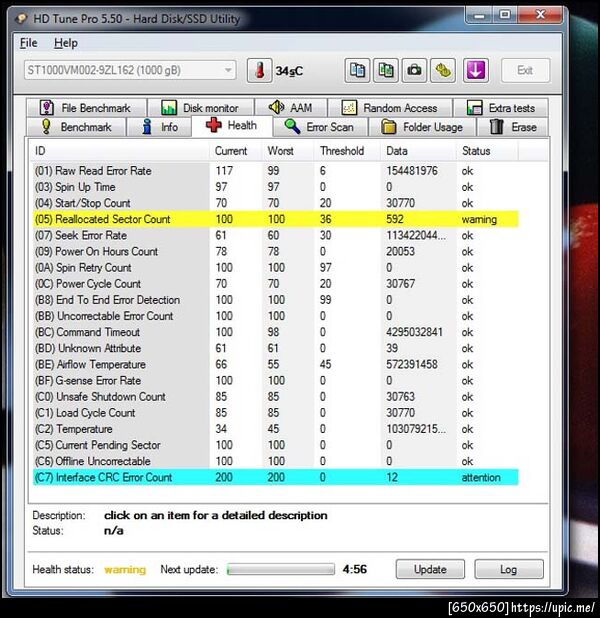Select the (C5) Current Pending Sector row

275,445
